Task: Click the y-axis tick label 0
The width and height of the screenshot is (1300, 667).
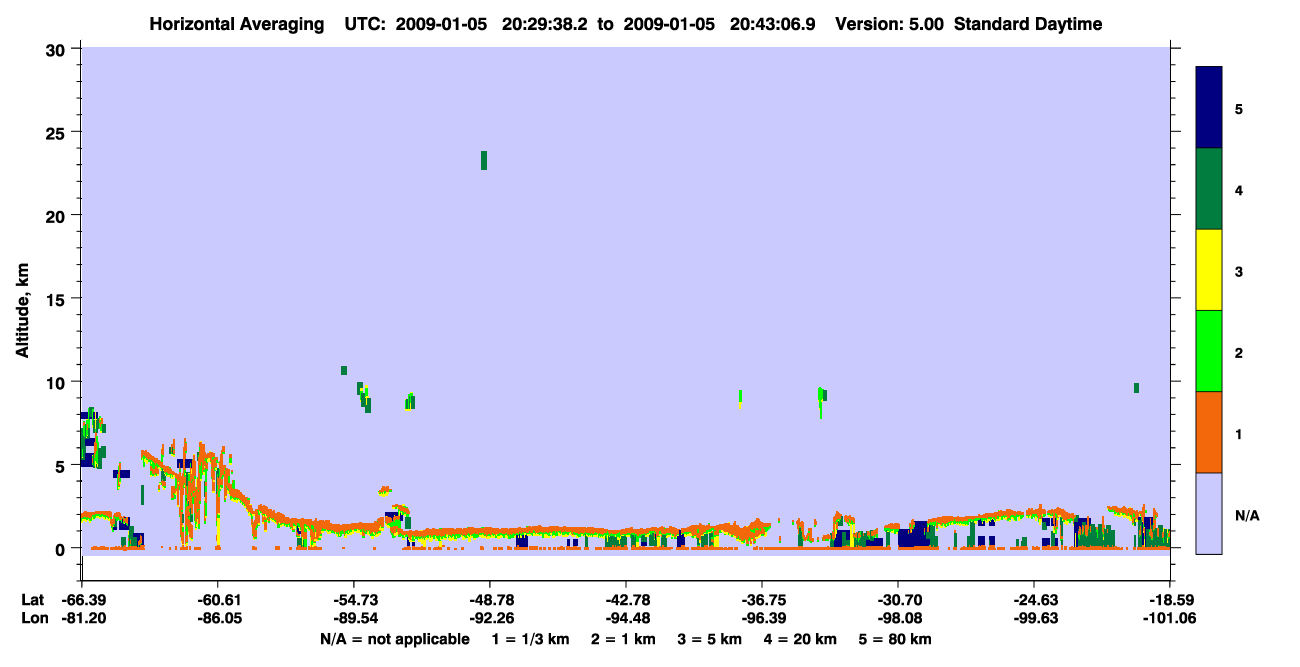Action: click(x=62, y=548)
